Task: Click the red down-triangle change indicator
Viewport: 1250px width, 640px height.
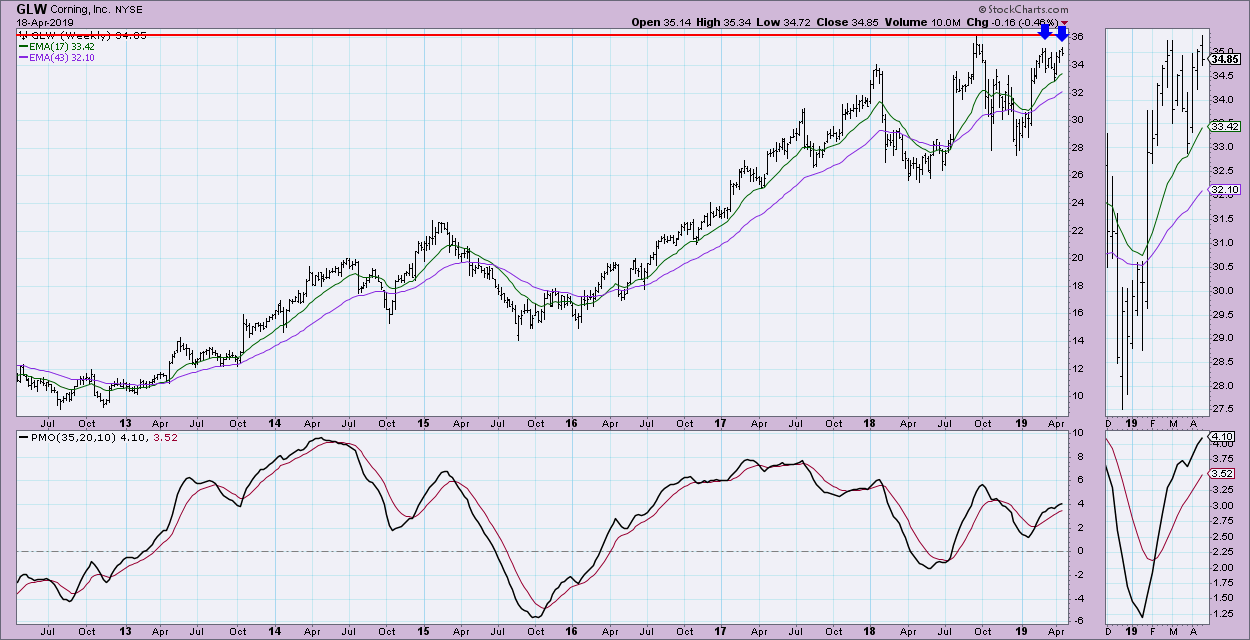Action: tap(1064, 21)
